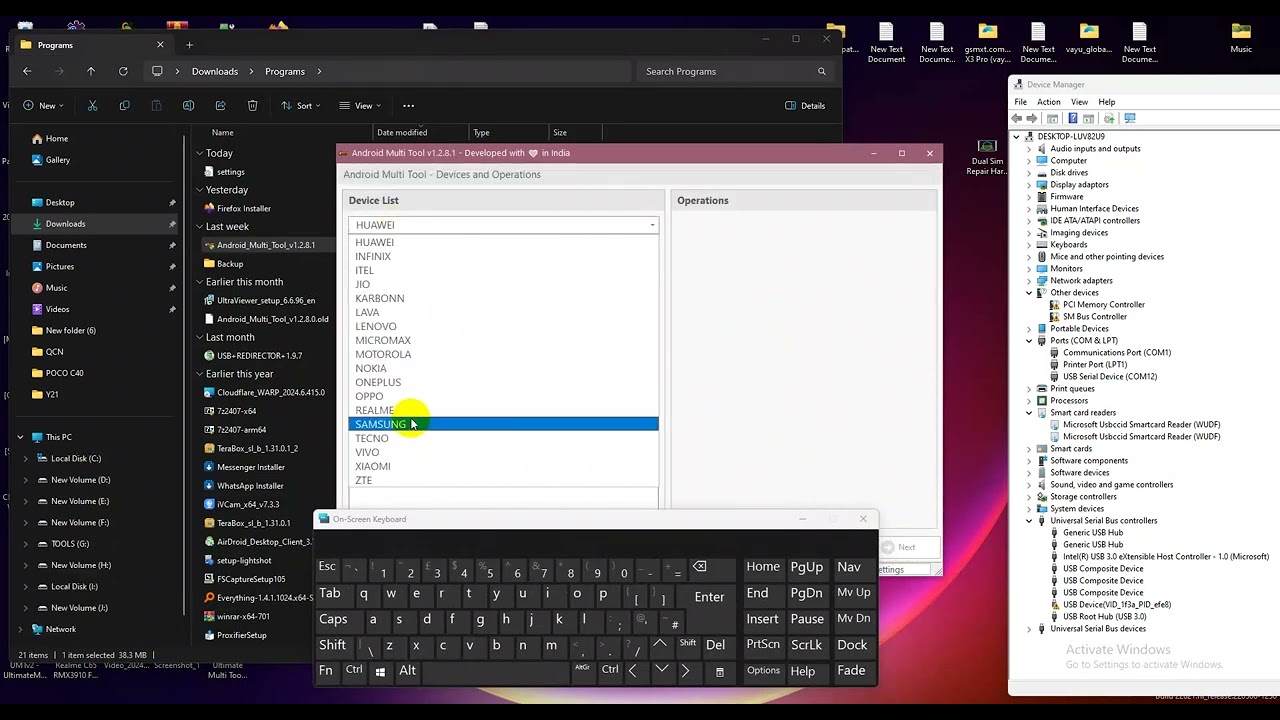Click the Enter key on On-Screen Keyboard
Screen dimensions: 1280x720
pos(709,597)
